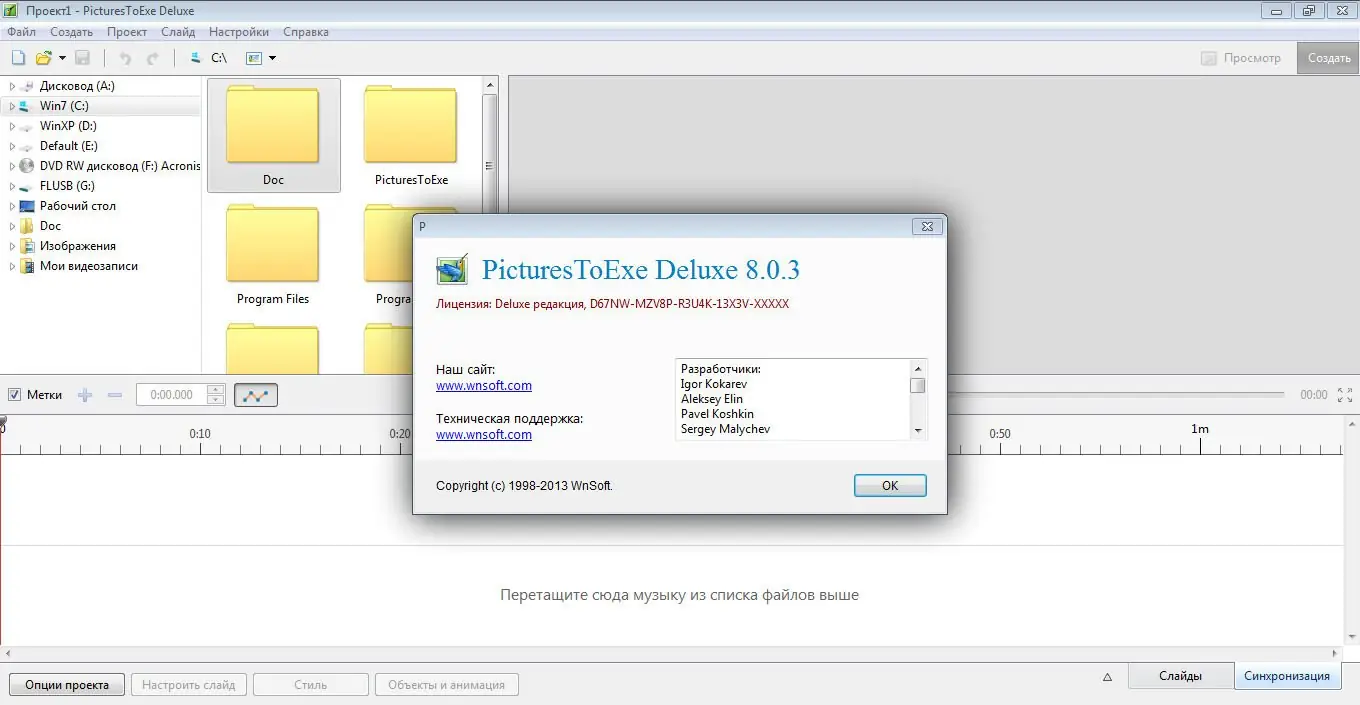
Task: Remove a marker with the minus icon
Action: (114, 395)
